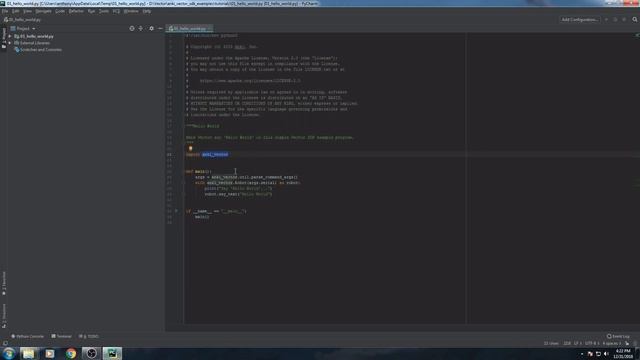Open the View menu
The height and width of the screenshot is (360, 640).
pos(27,11)
